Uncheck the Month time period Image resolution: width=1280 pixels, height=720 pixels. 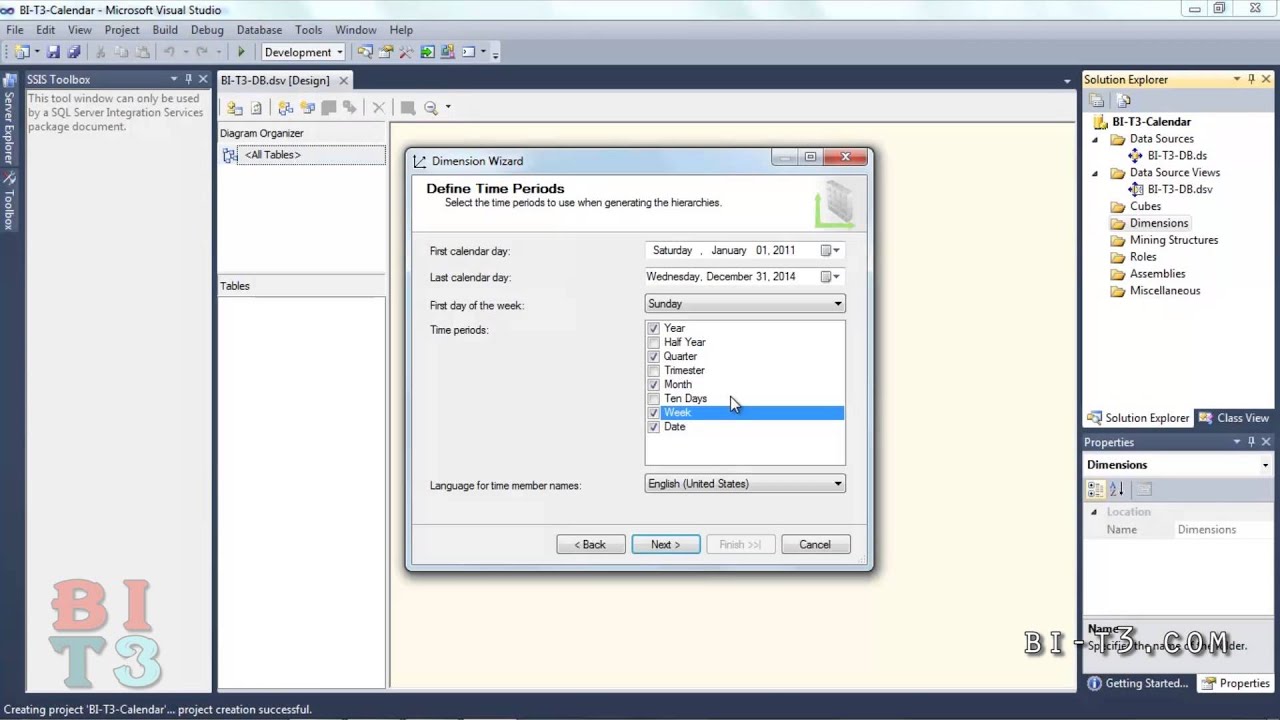click(x=654, y=384)
